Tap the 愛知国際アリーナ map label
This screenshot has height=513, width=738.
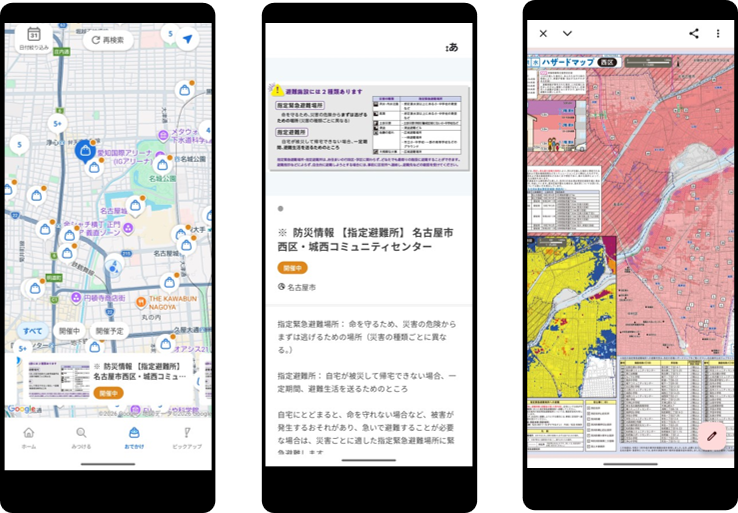(x=125, y=157)
